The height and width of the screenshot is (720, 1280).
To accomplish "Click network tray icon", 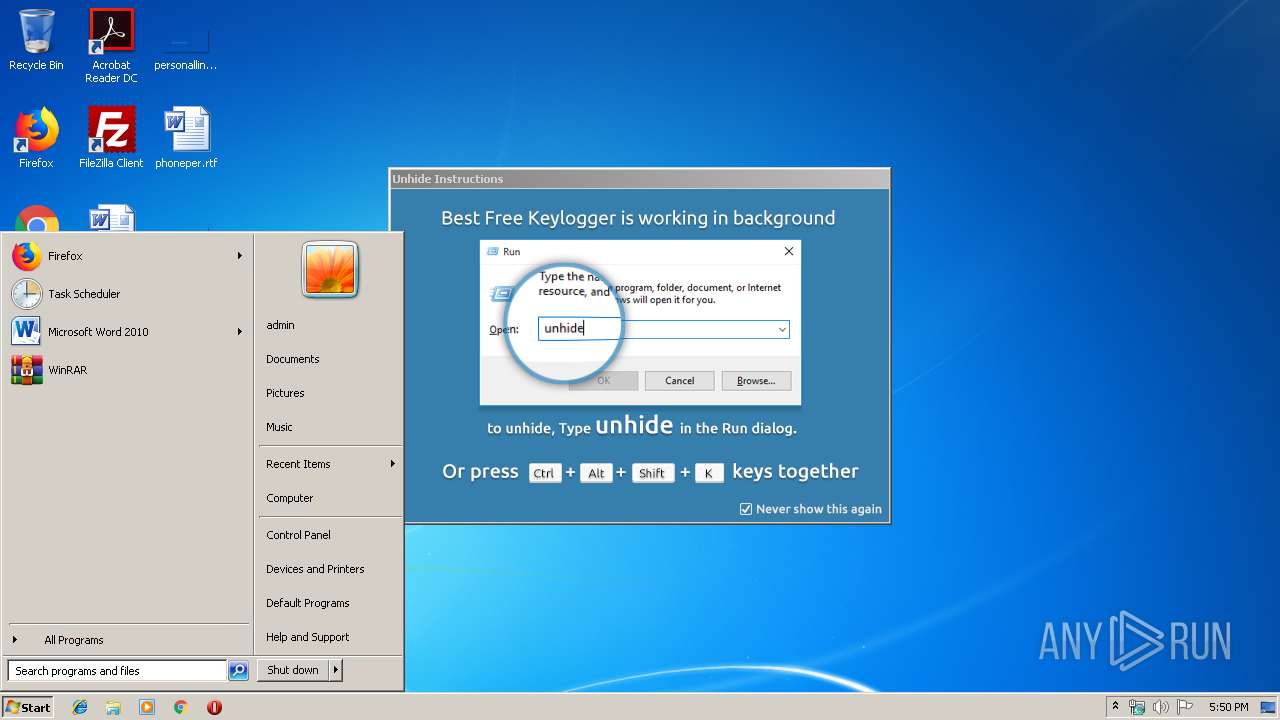I will coord(1137,707).
